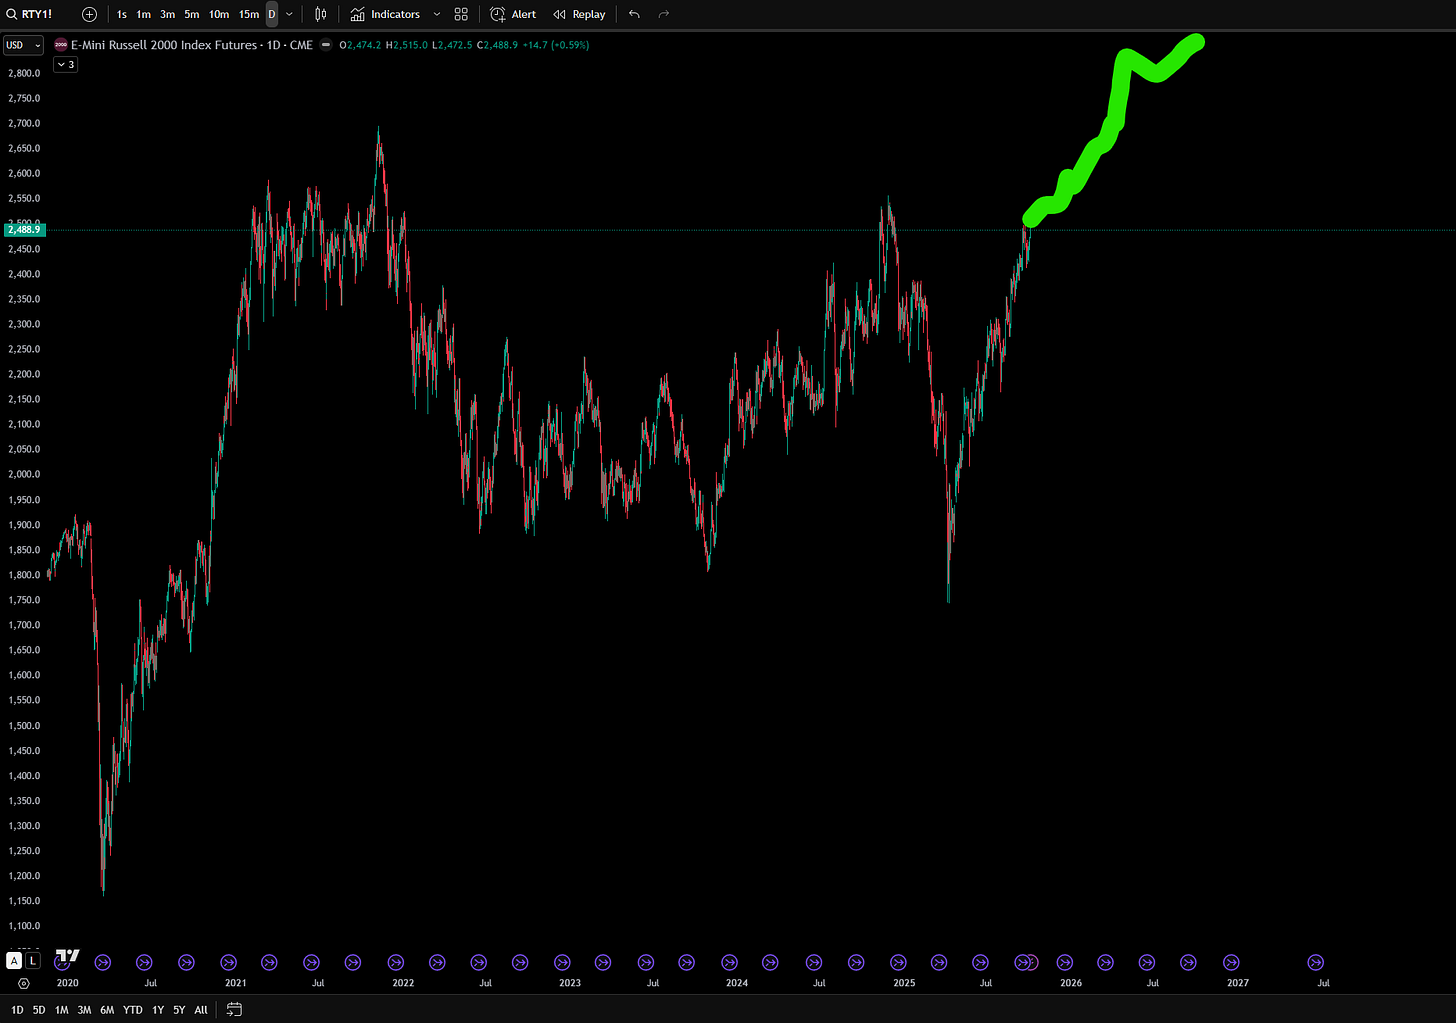Switch chart to the 10m interval

pos(219,14)
